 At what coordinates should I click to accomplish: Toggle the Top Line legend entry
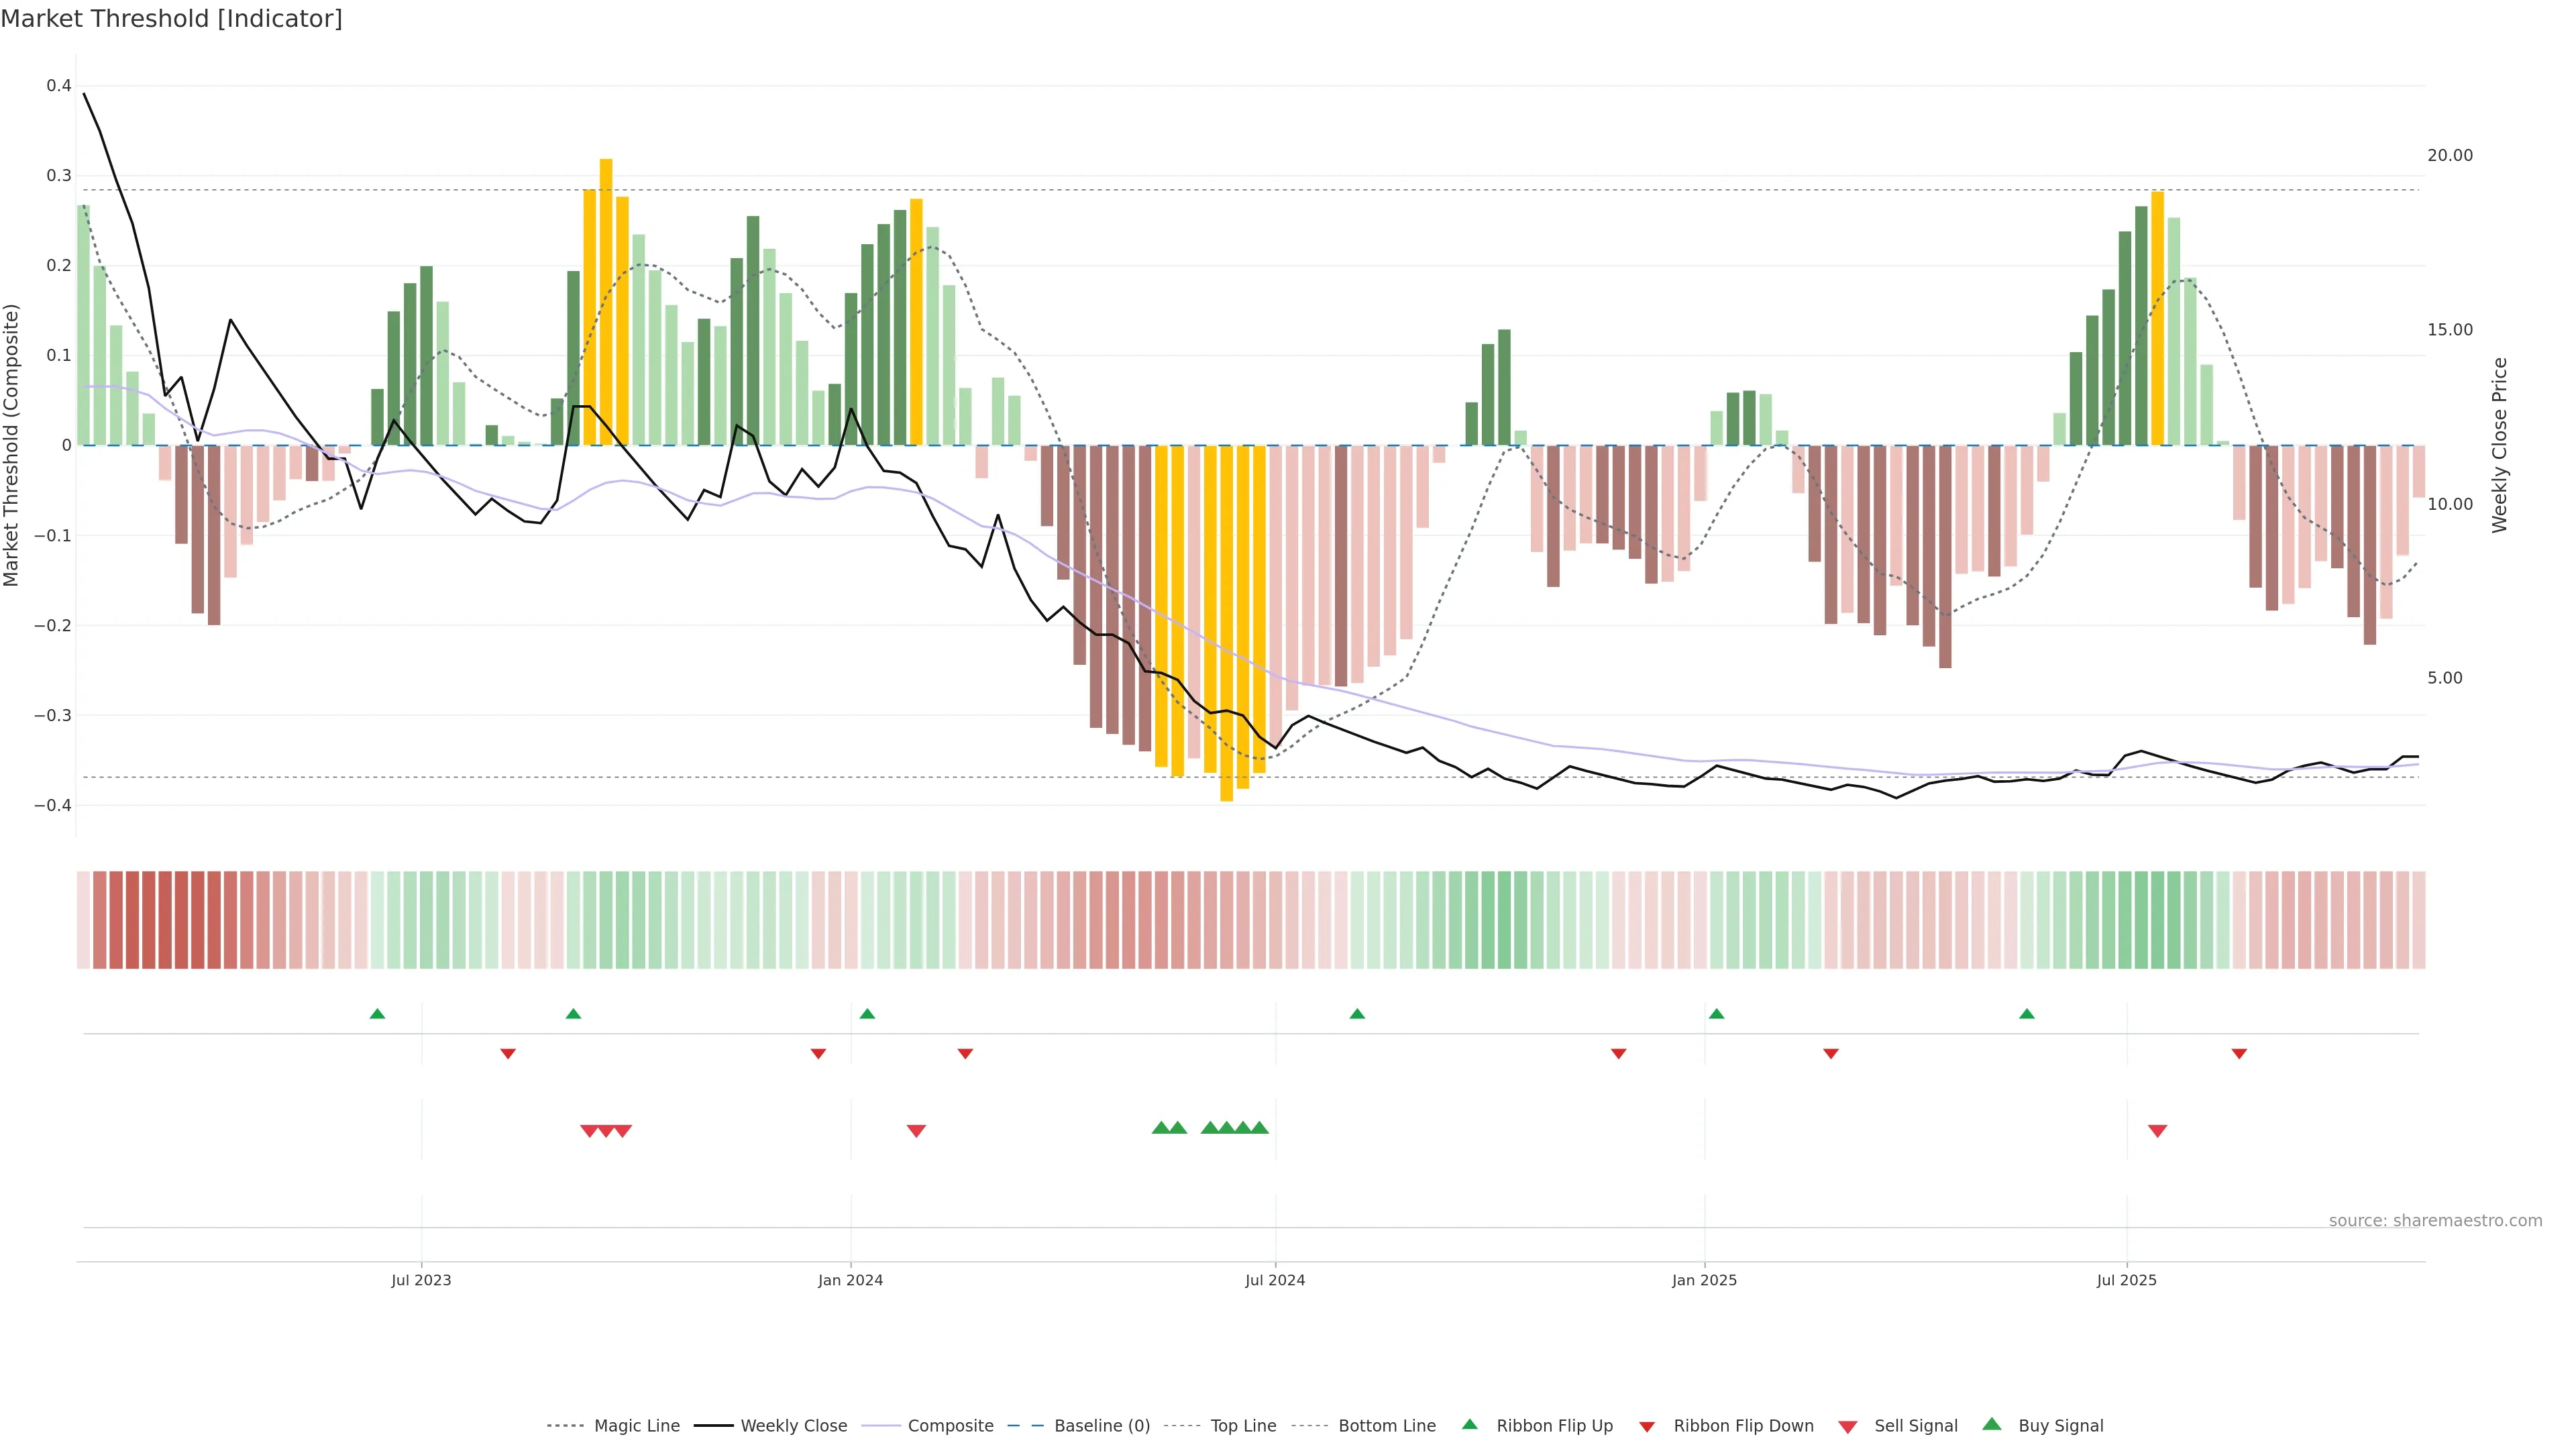(x=1243, y=1426)
